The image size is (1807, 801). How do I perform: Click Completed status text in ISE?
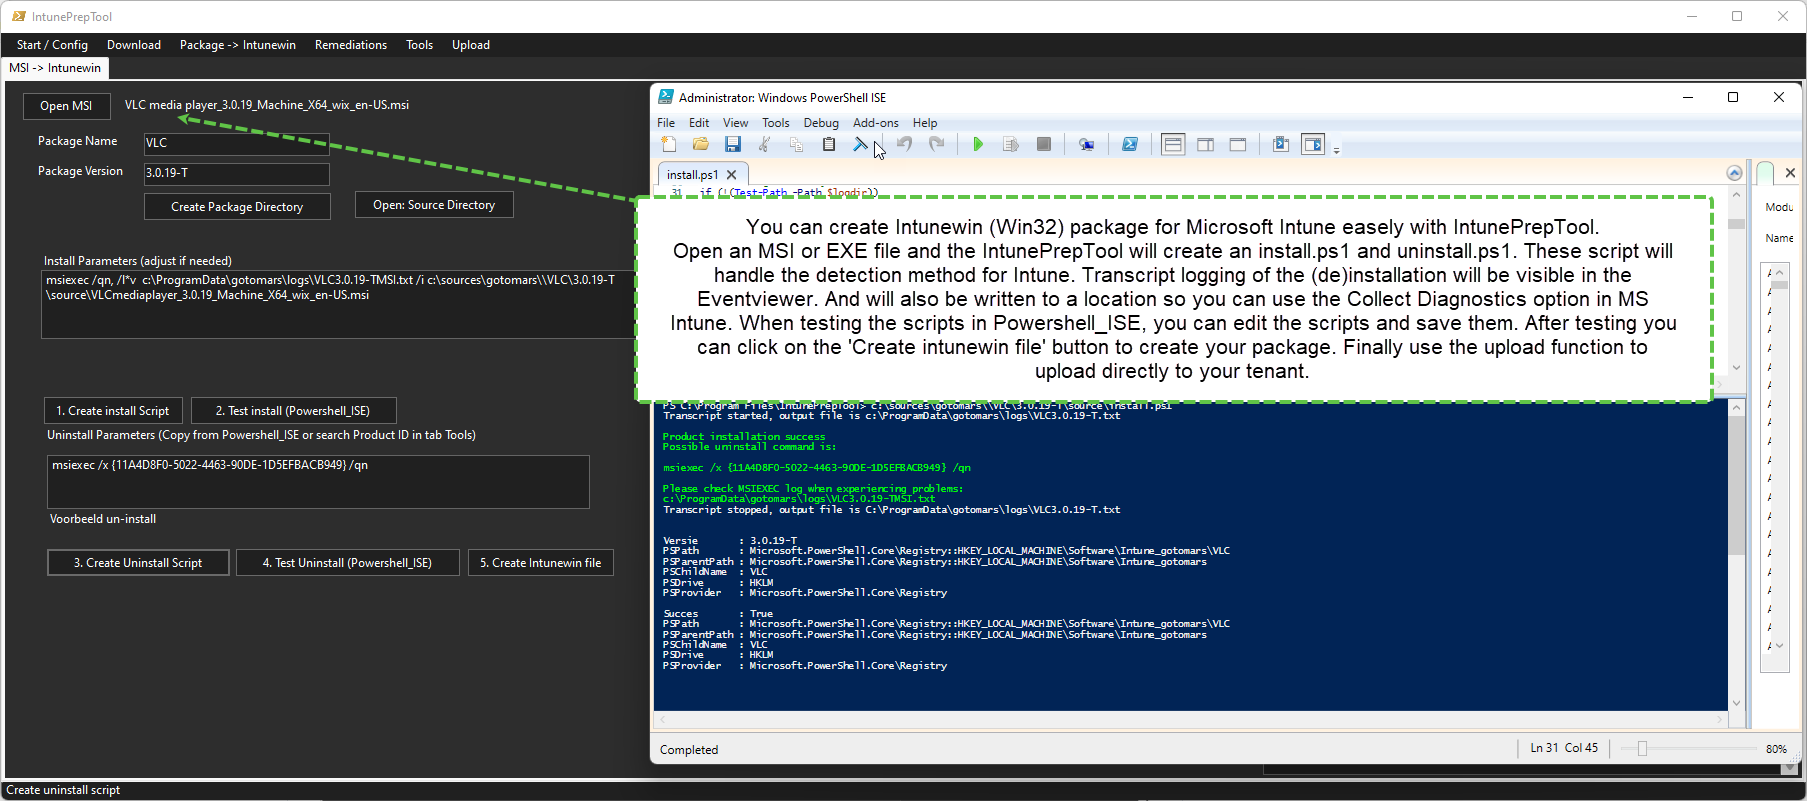[x=689, y=750]
